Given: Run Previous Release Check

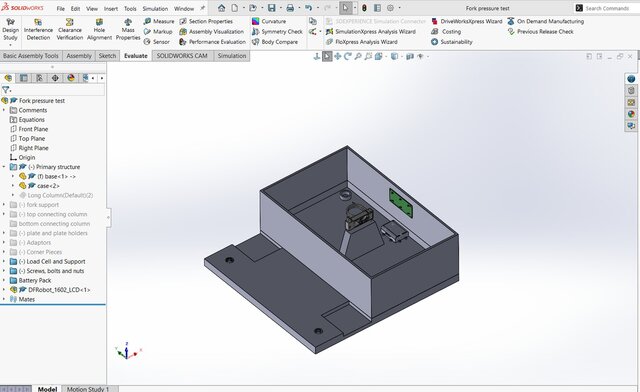Looking at the screenshot, I should tap(540, 31).
